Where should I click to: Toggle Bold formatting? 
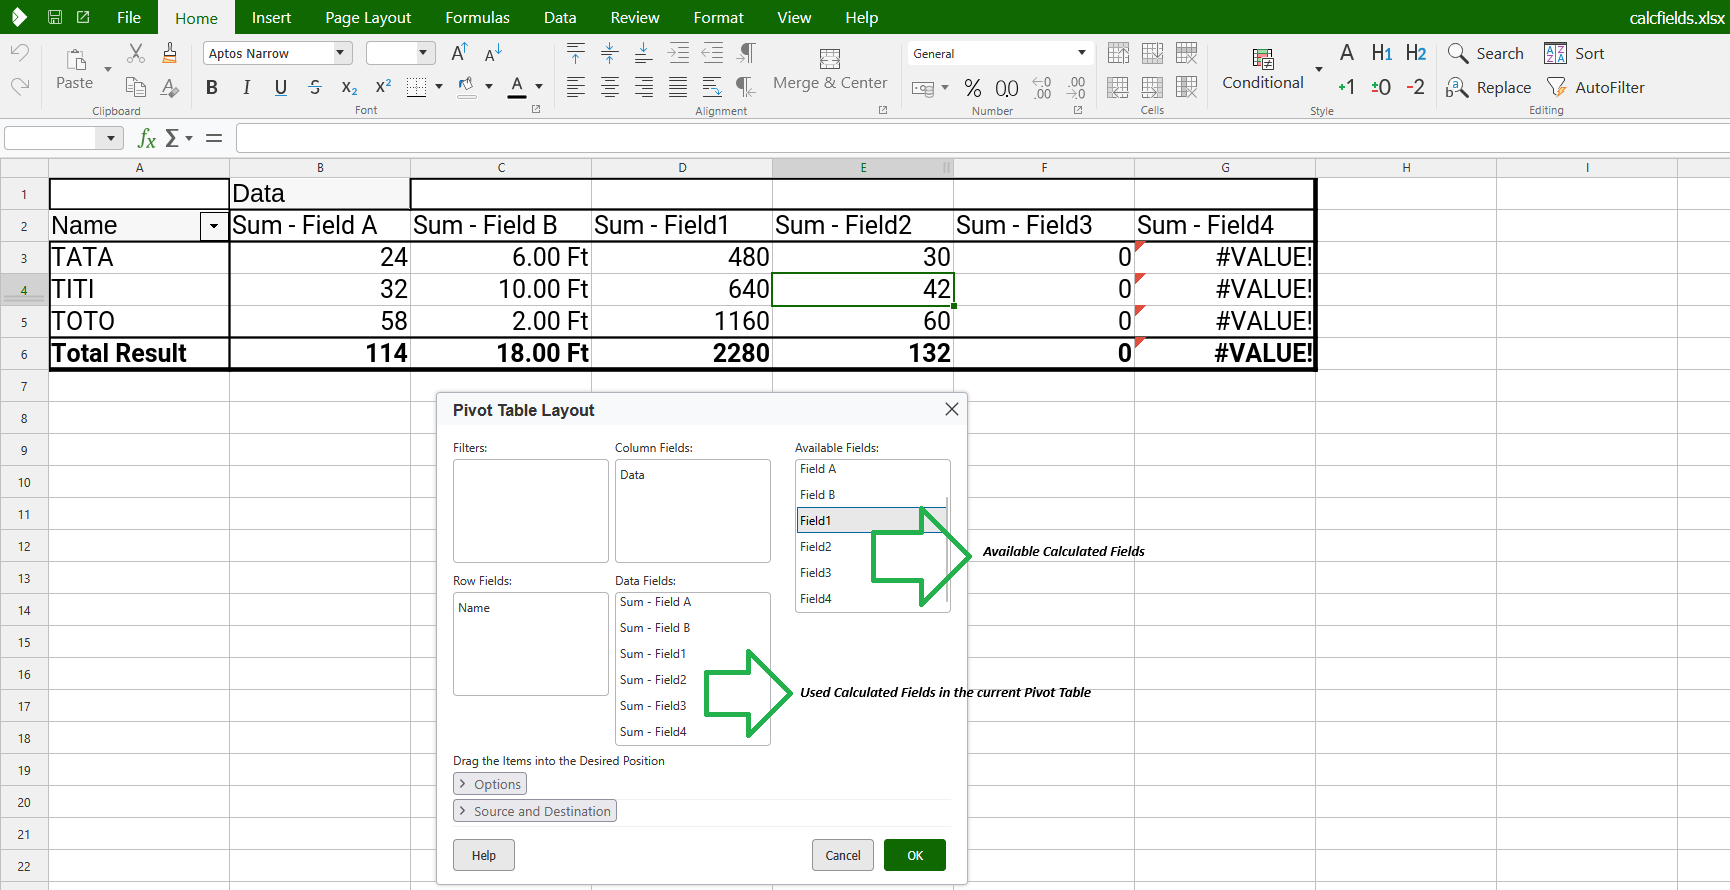point(212,87)
